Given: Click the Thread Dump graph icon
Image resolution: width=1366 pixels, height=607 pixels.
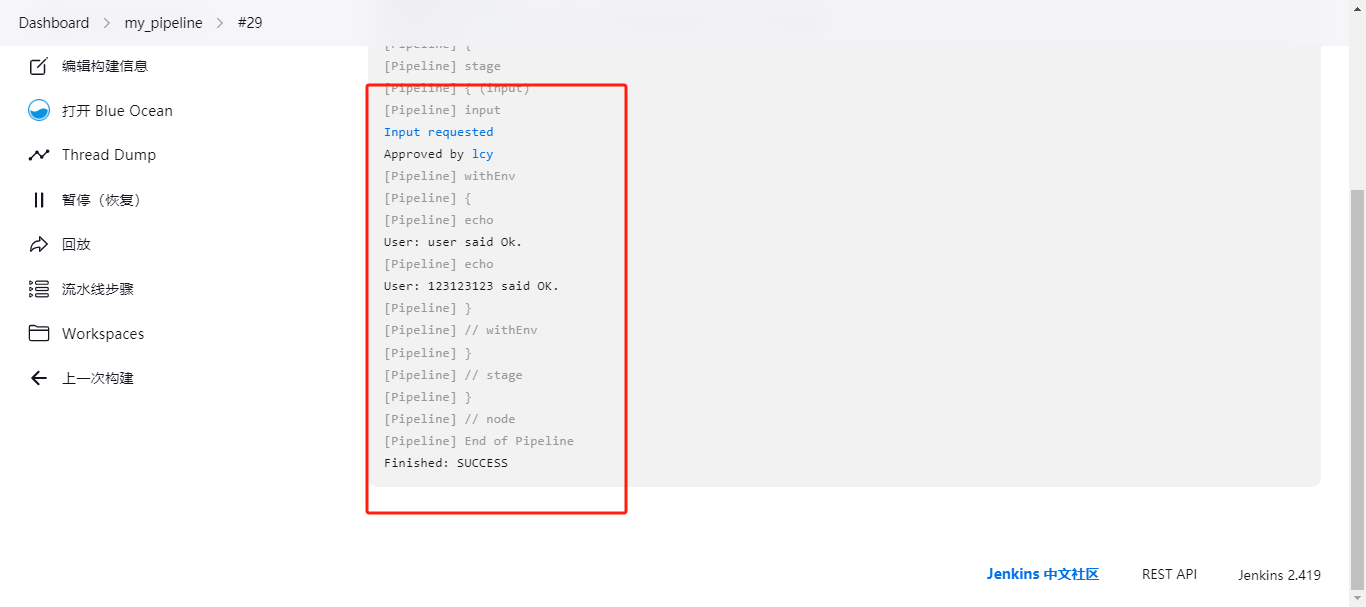Looking at the screenshot, I should coord(39,155).
